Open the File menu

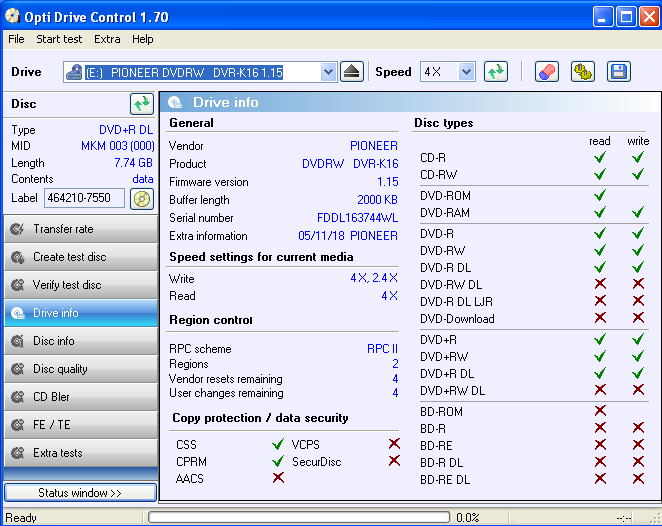point(16,39)
